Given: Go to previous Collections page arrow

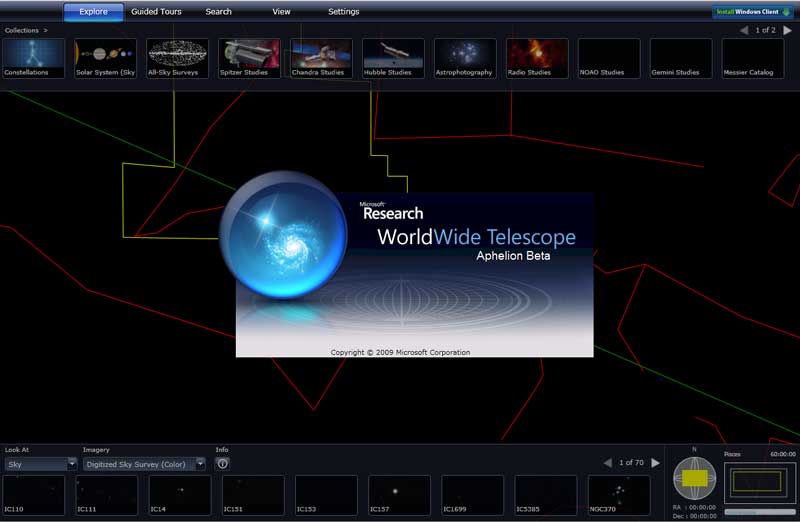Looking at the screenshot, I should [744, 31].
